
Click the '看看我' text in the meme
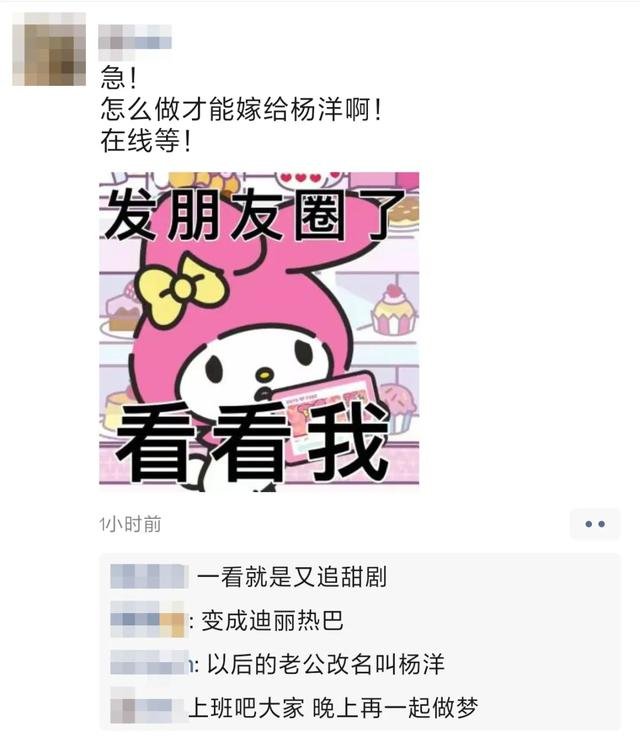pyautogui.click(x=252, y=441)
